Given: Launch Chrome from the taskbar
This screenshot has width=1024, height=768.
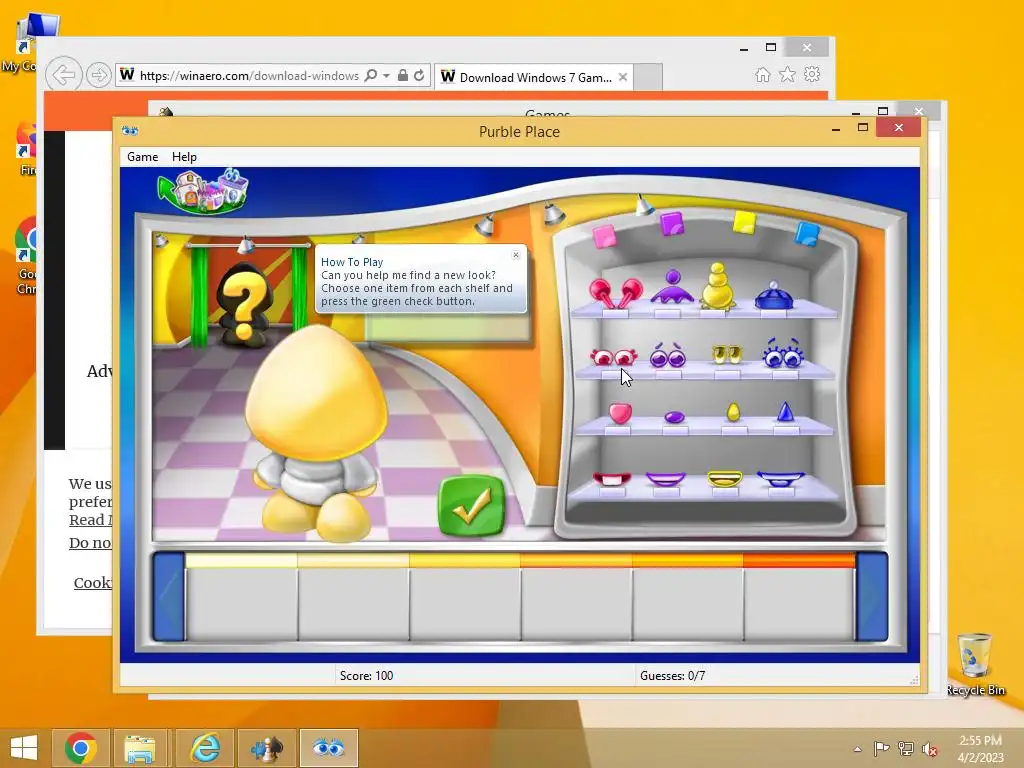Looking at the screenshot, I should pyautogui.click(x=80, y=748).
